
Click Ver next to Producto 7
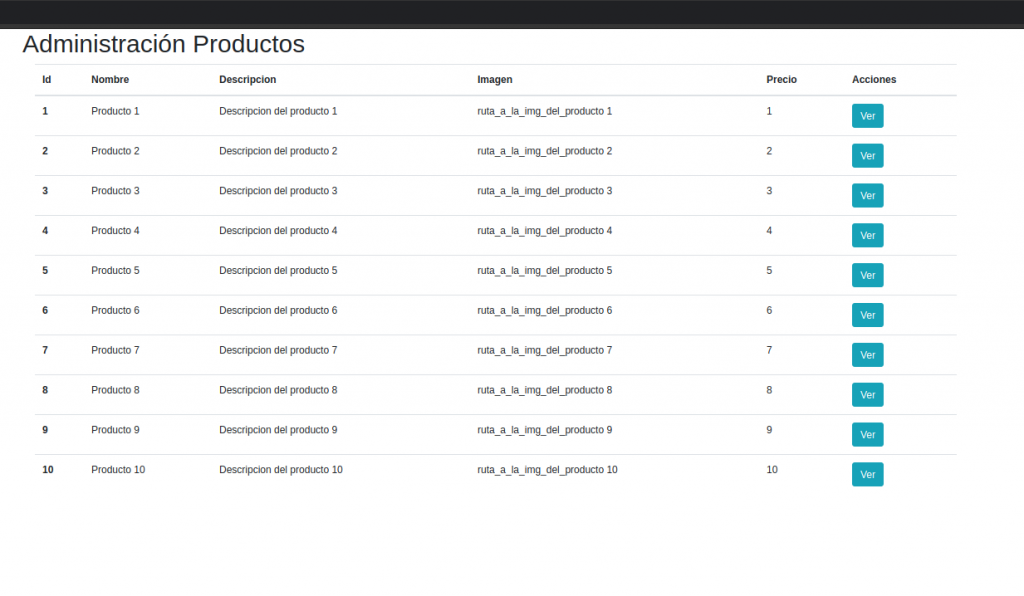tap(867, 355)
